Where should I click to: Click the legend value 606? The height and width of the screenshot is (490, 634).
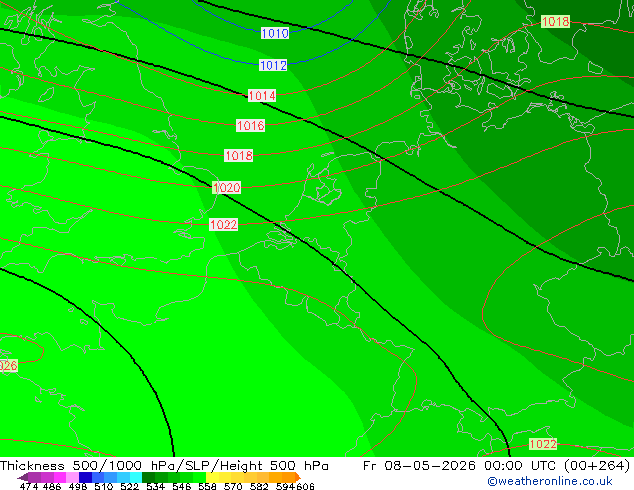coord(305,486)
